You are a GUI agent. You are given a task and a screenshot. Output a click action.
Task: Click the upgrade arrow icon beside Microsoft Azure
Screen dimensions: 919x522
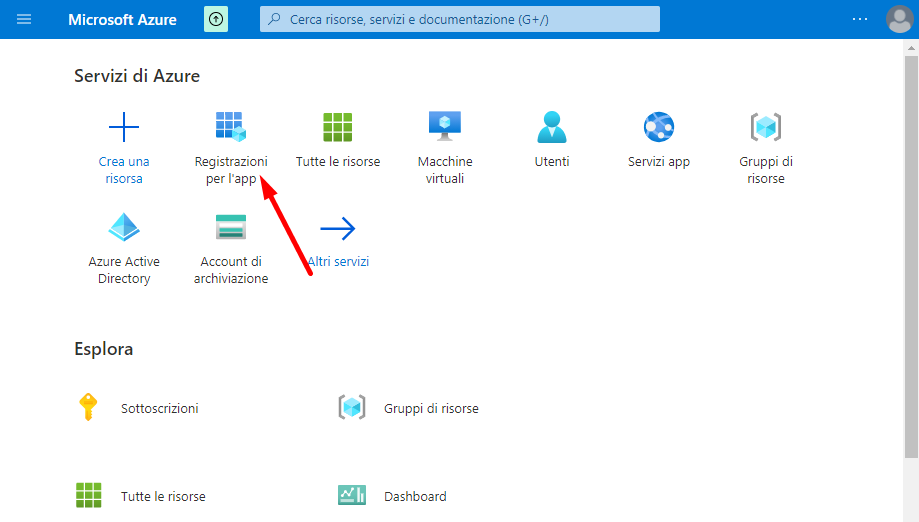click(x=216, y=19)
